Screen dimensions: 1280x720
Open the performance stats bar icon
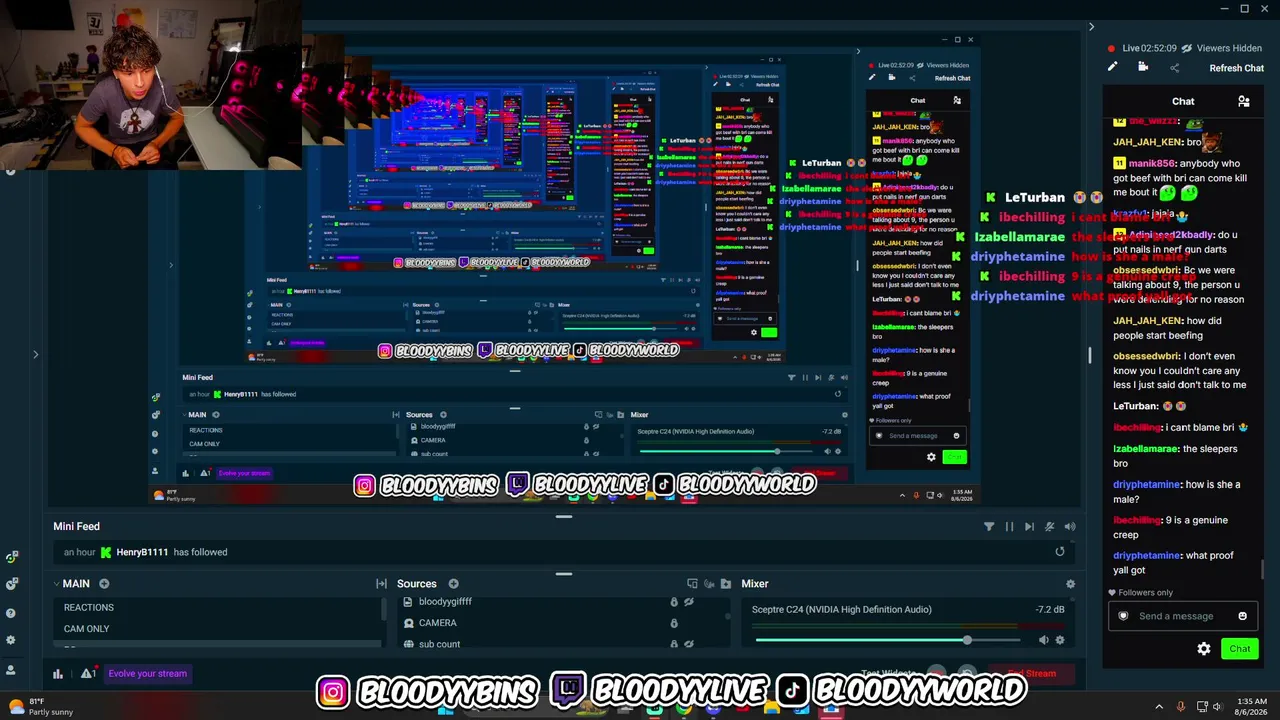pos(58,674)
